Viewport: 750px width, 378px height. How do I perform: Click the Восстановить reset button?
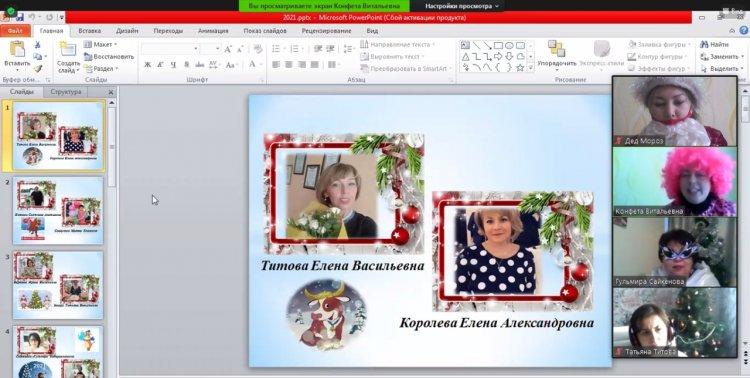(109, 56)
